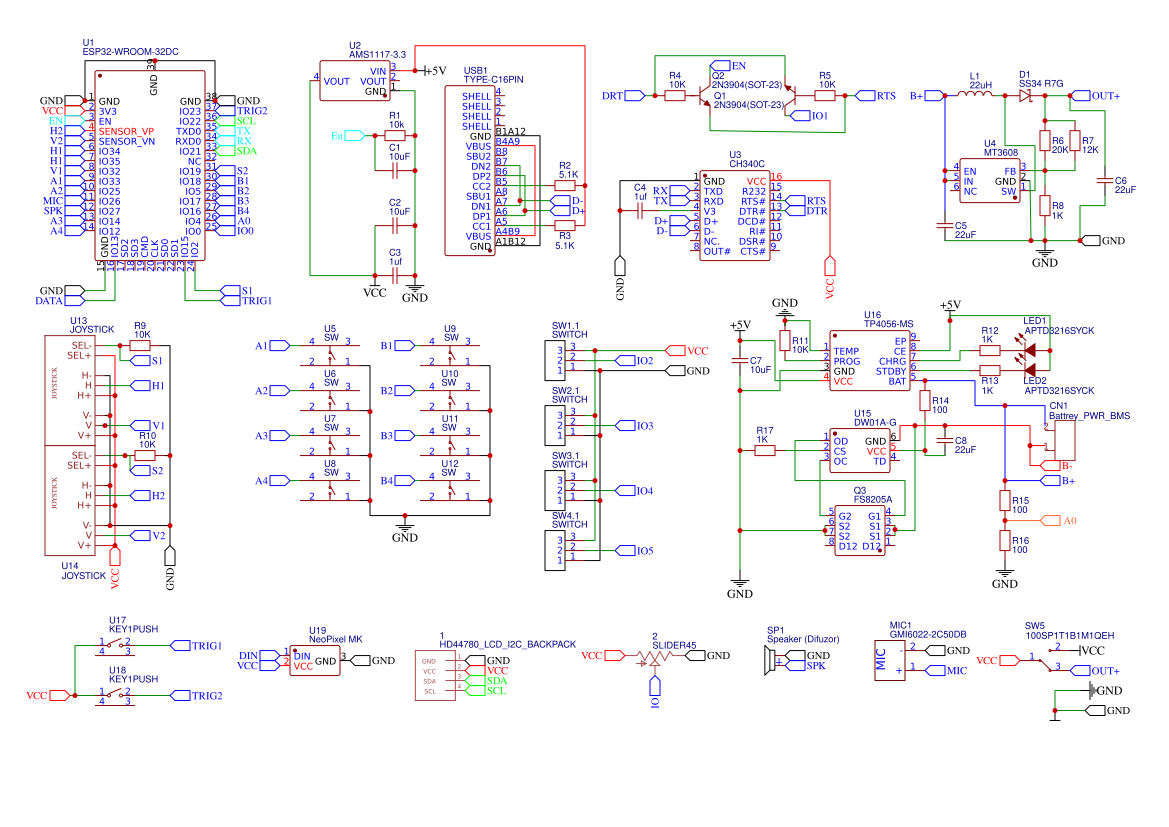Screen dimensions: 1169x827
Task: Select the R17 1K resistor symbol
Action: (765, 450)
